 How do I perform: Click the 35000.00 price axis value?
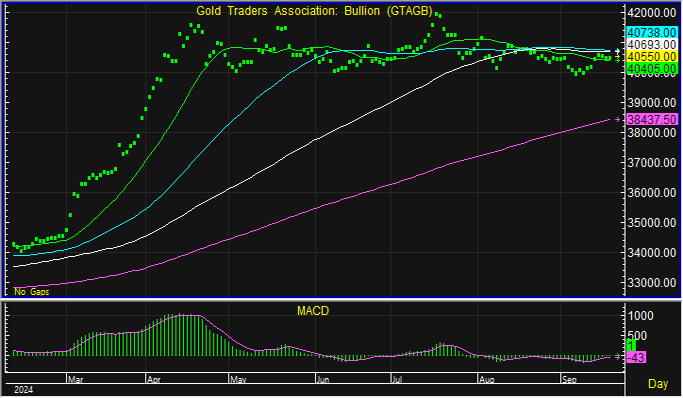[652, 223]
